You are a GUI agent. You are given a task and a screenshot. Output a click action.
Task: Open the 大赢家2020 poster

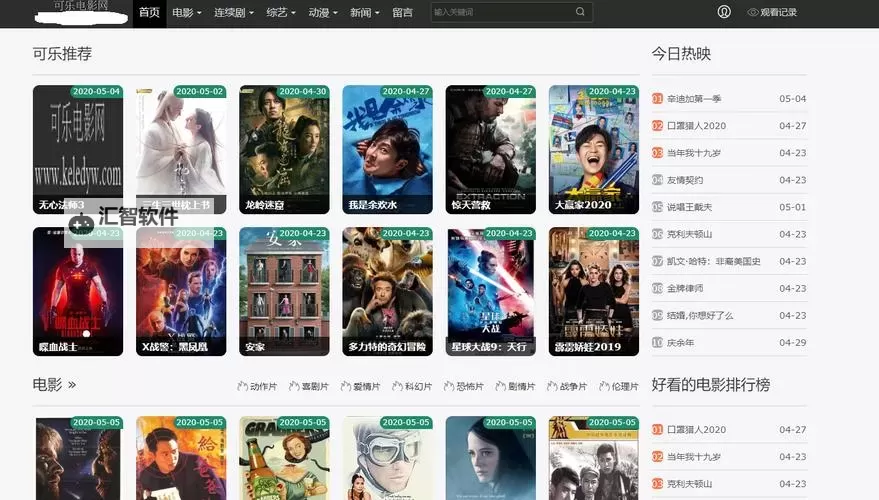594,149
